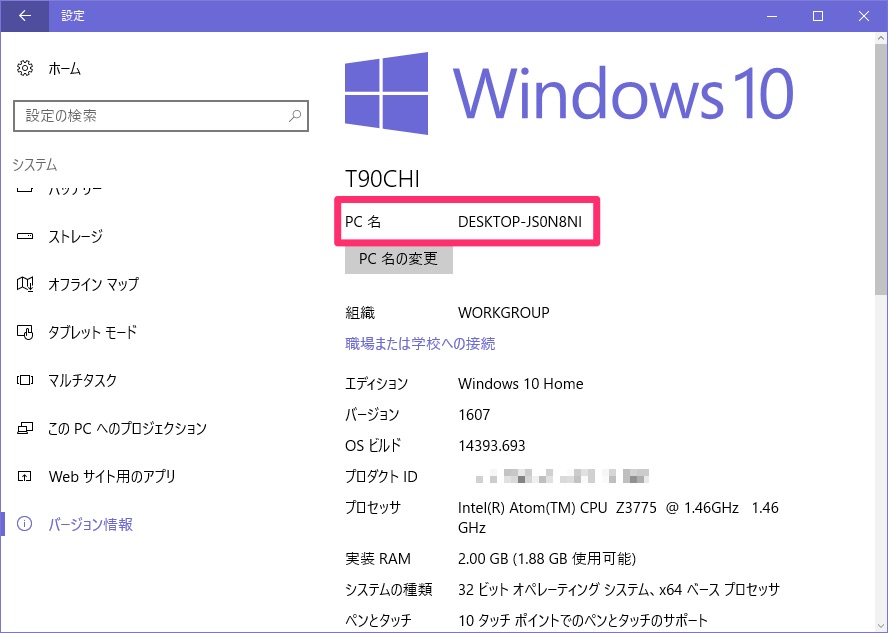
Task: Select the Projecting to this PC icon
Action: click(24, 428)
